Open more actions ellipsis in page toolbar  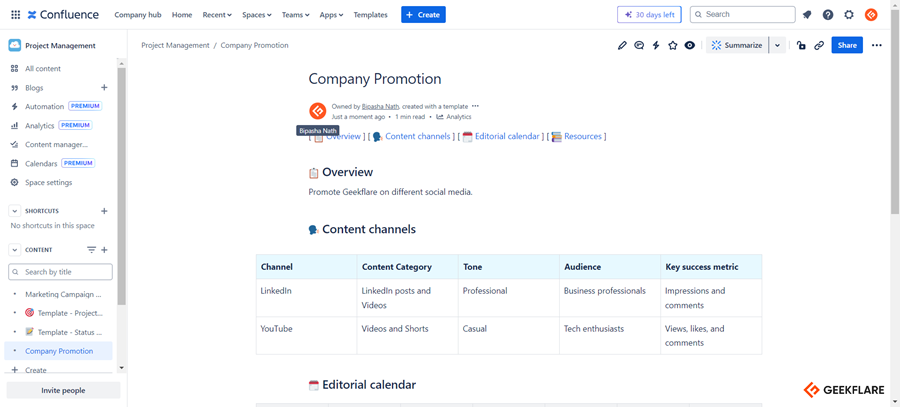pyautogui.click(x=876, y=45)
